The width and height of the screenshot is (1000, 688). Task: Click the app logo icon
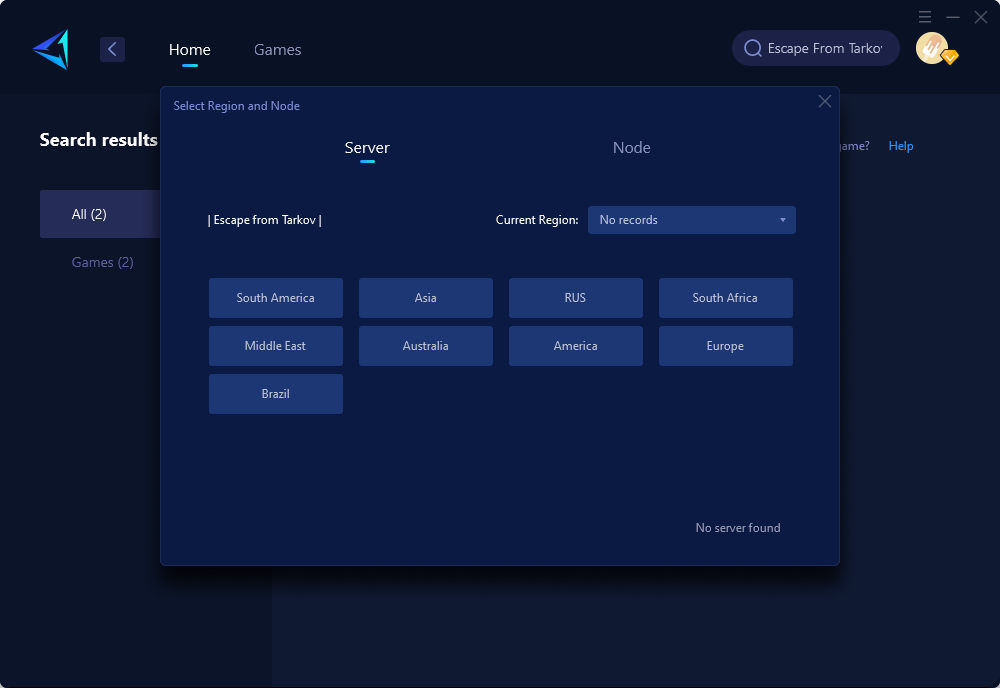tap(51, 49)
